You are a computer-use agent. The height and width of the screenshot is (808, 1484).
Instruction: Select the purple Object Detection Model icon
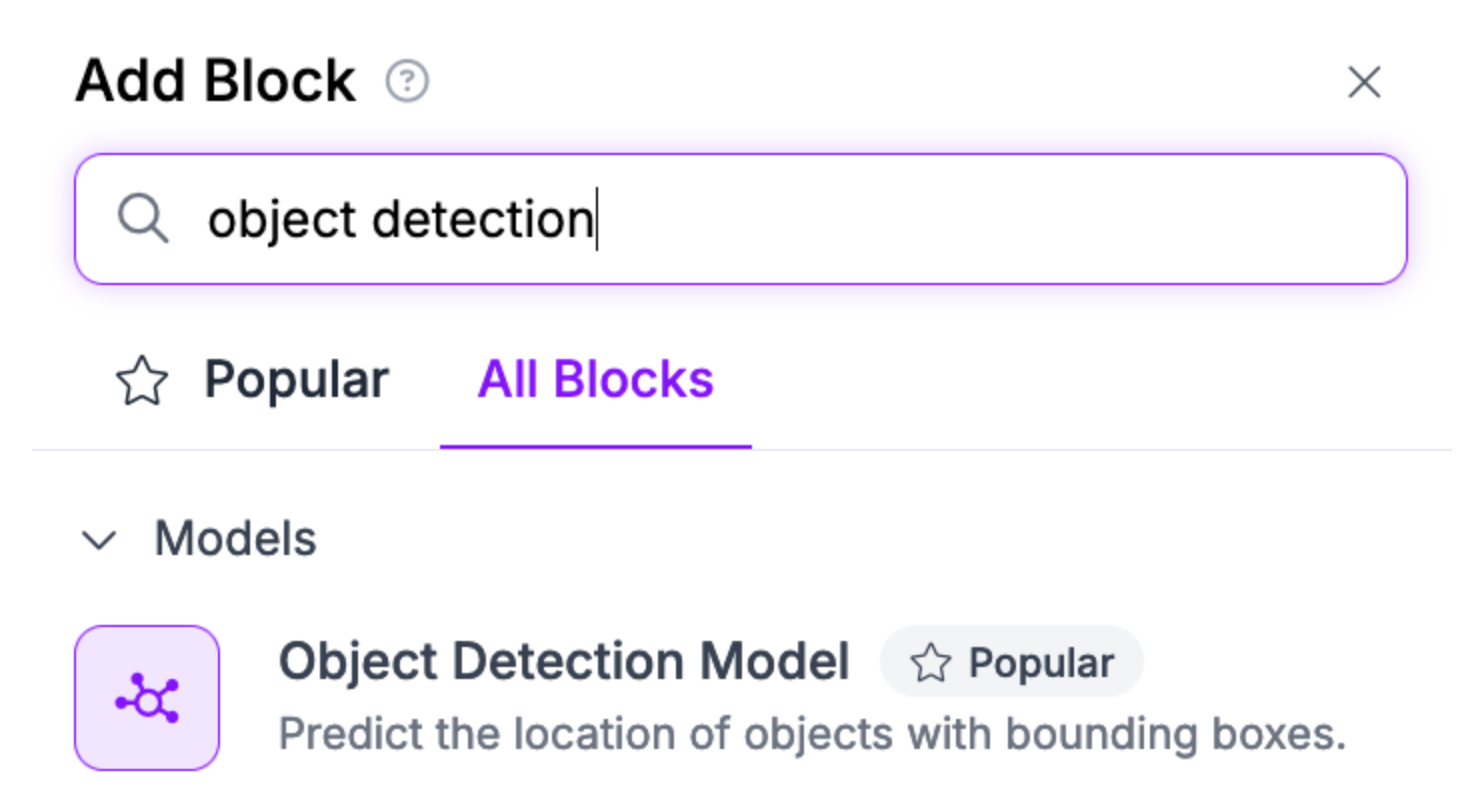click(x=147, y=698)
